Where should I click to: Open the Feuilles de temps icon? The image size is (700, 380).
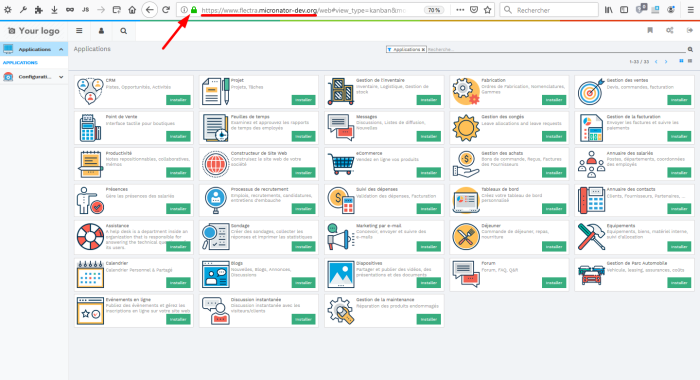(216, 128)
